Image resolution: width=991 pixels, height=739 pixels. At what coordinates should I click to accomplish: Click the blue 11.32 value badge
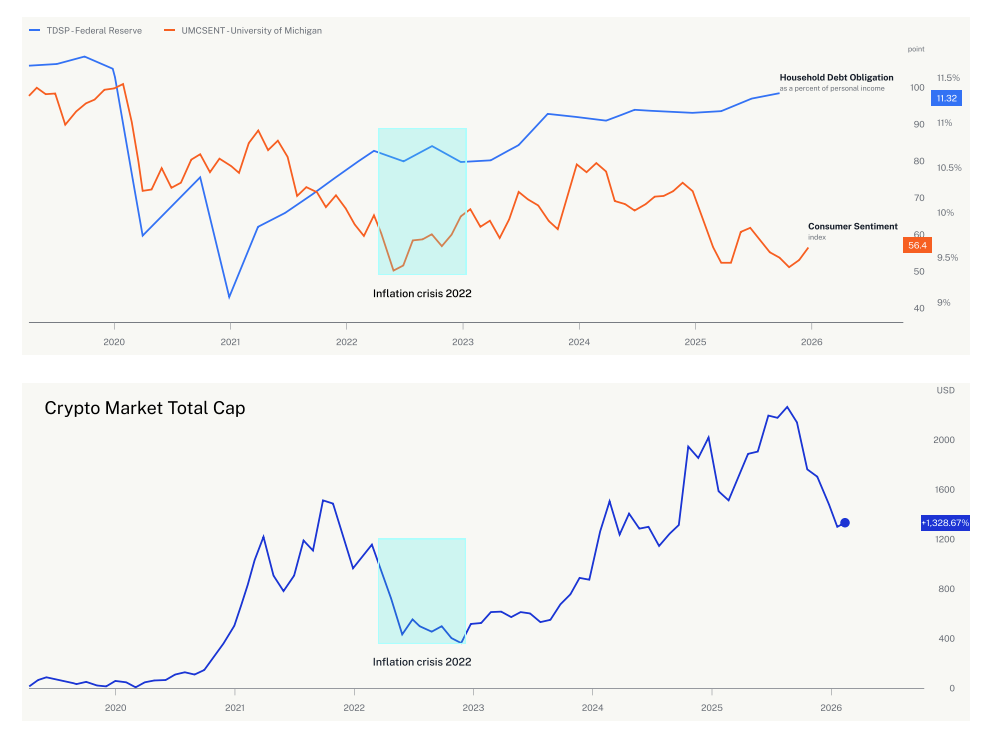point(946,98)
